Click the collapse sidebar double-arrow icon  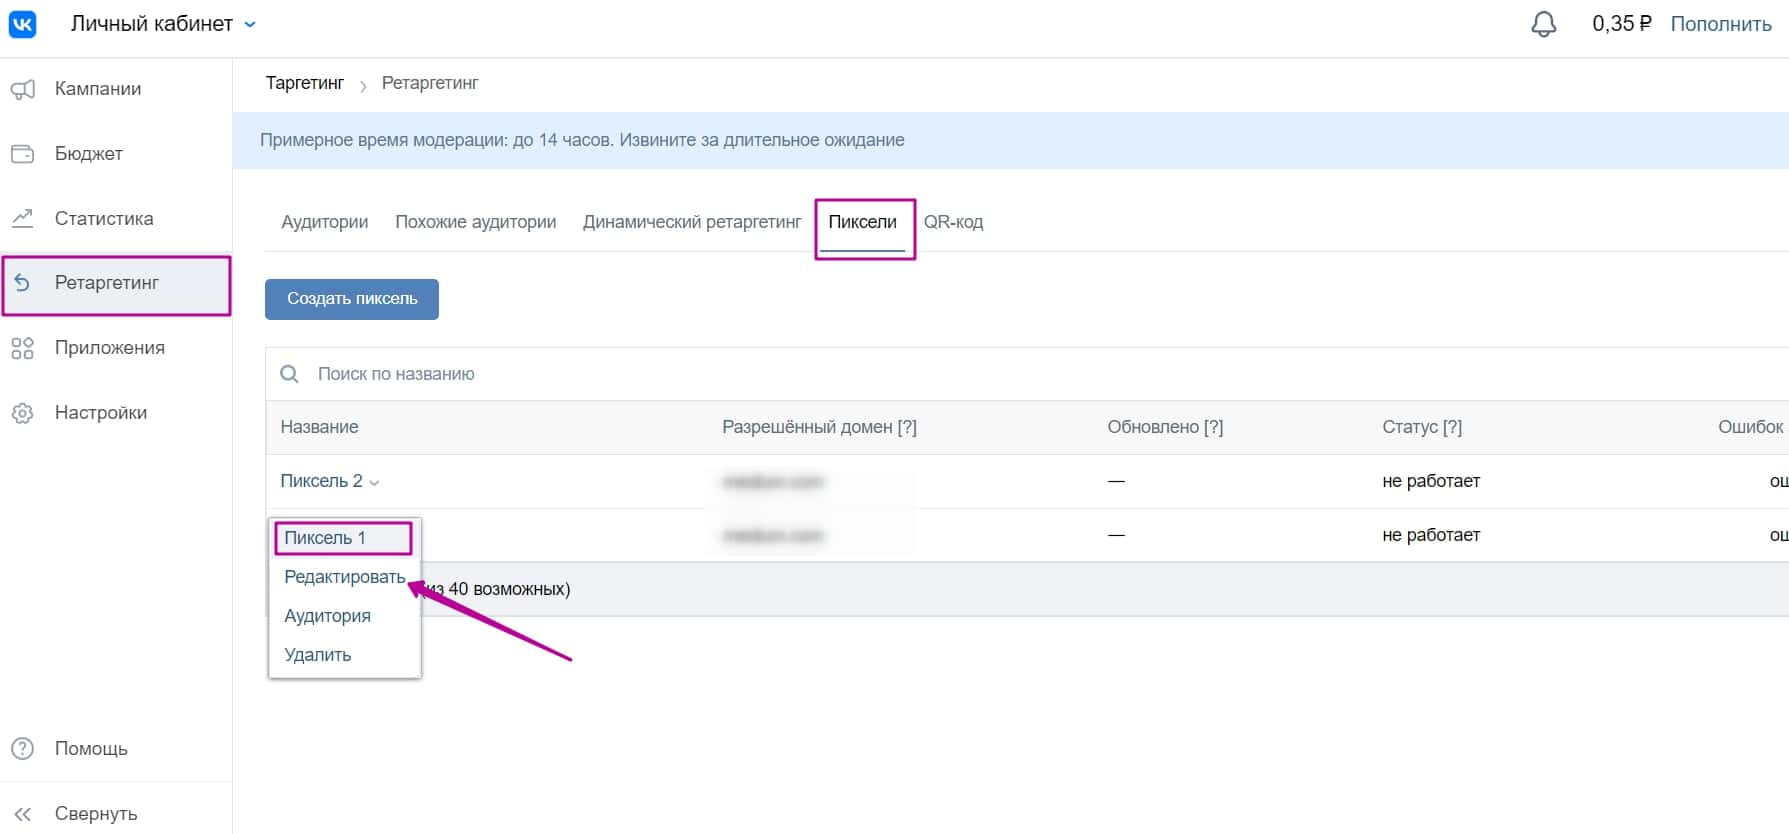point(22,814)
